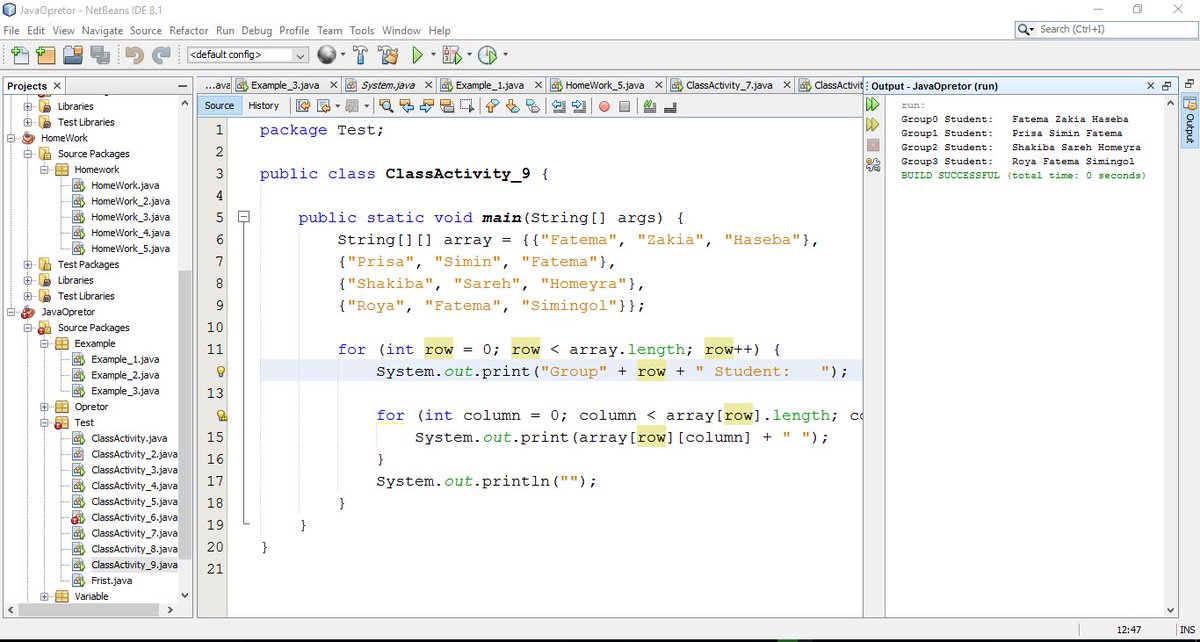This screenshot has height=642, width=1200.
Task: Select HomeWork_3.java in project tree
Action: (130, 217)
